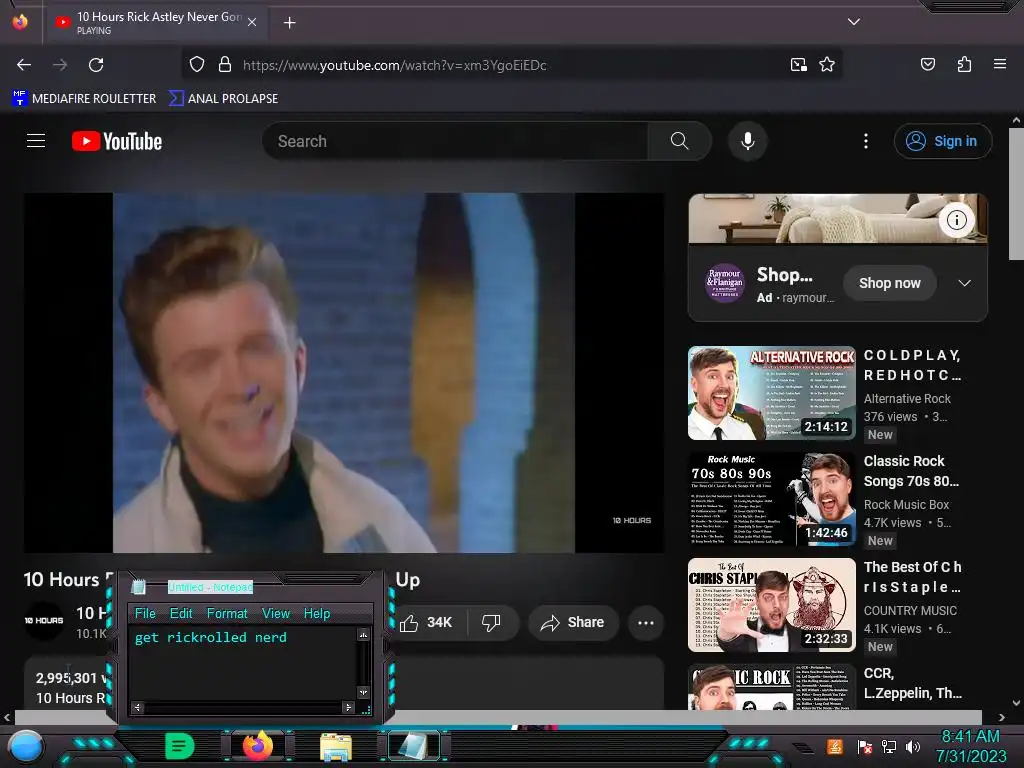Submit search with magnifying glass button
The height and width of the screenshot is (768, 1024).
679,141
